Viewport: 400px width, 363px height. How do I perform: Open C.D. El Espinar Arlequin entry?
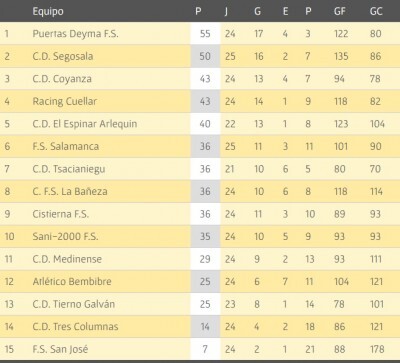(85, 124)
